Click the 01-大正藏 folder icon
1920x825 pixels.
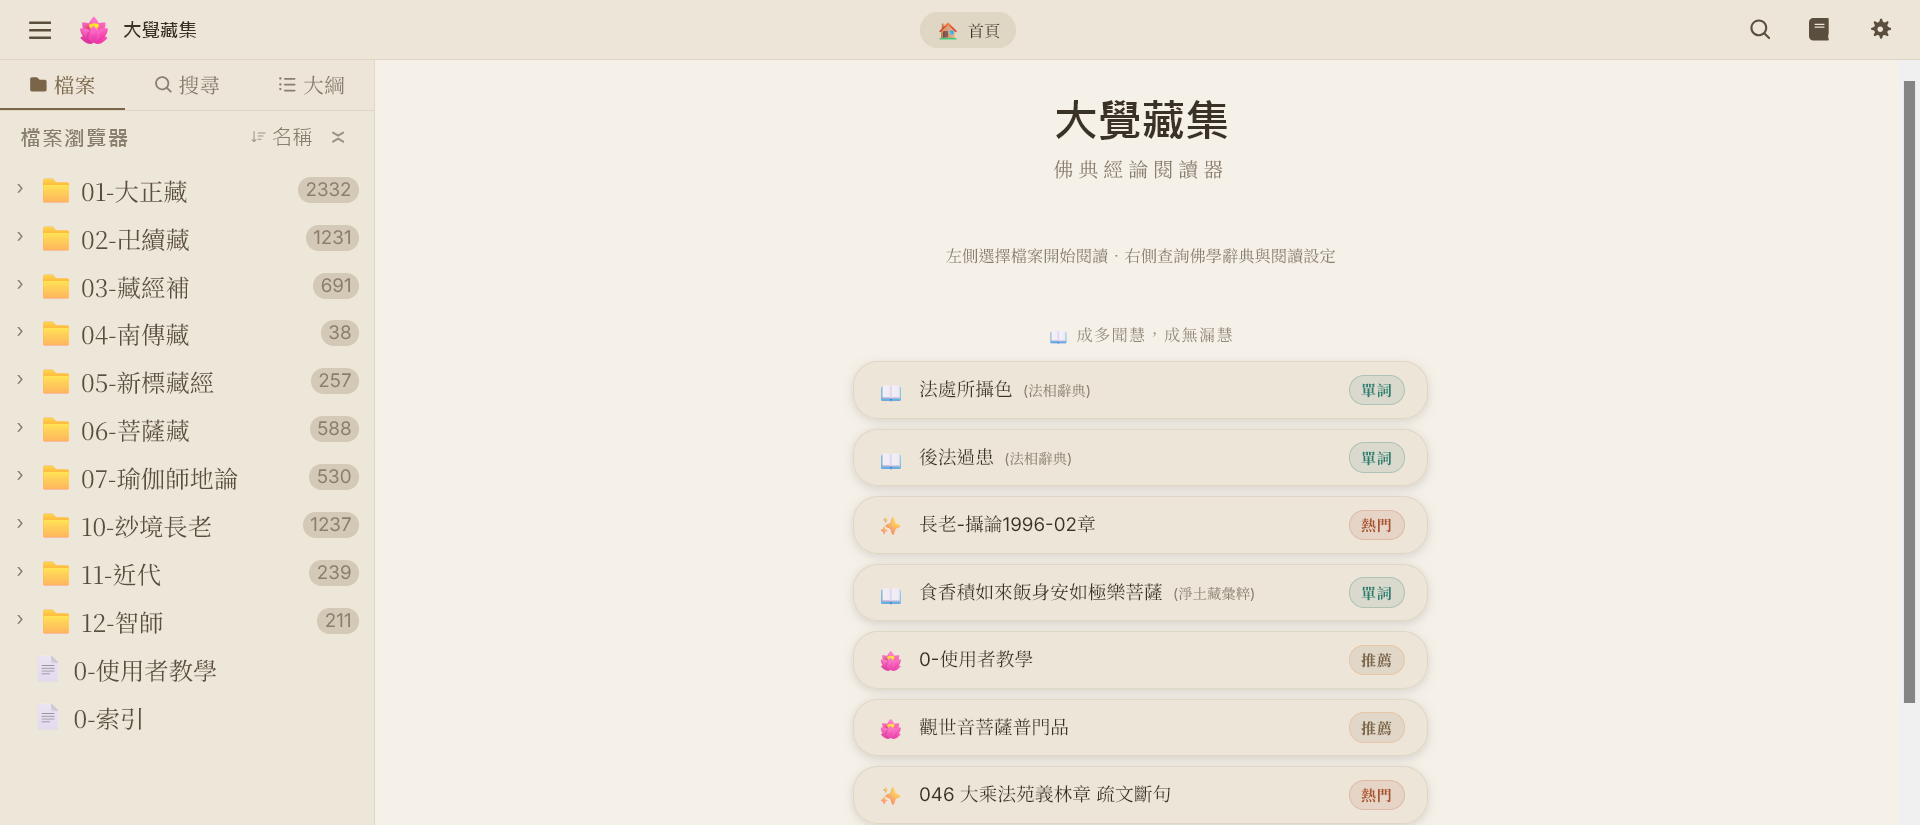pyautogui.click(x=56, y=190)
